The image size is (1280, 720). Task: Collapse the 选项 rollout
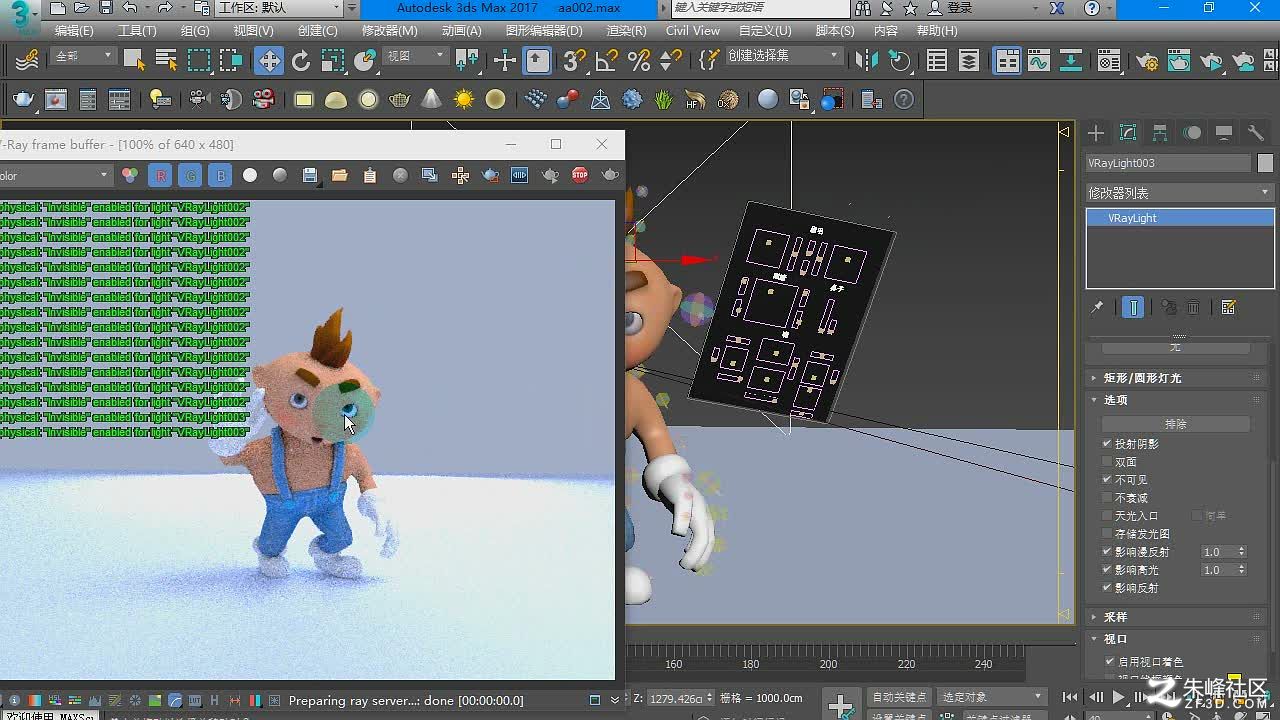click(1178, 400)
